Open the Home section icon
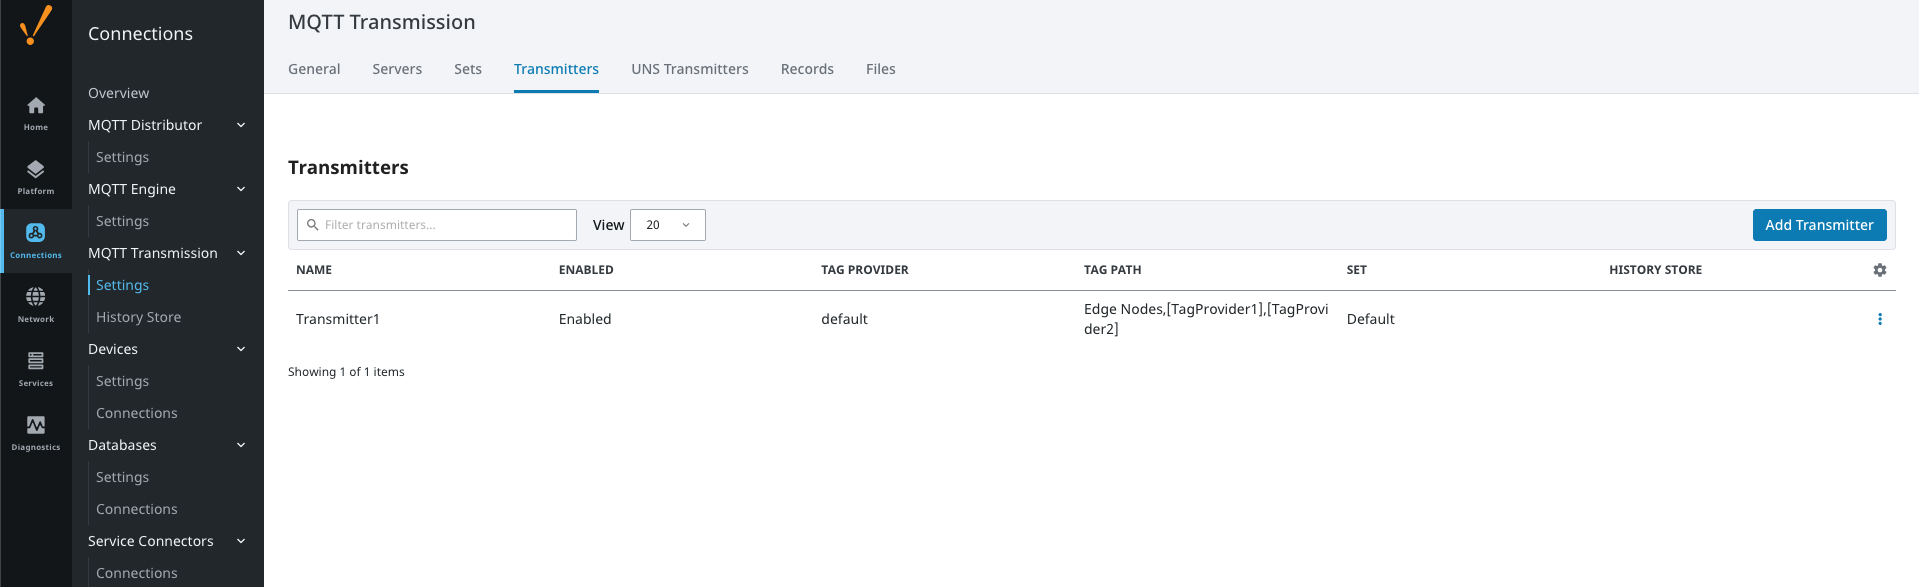This screenshot has width=1919, height=587. tap(36, 112)
